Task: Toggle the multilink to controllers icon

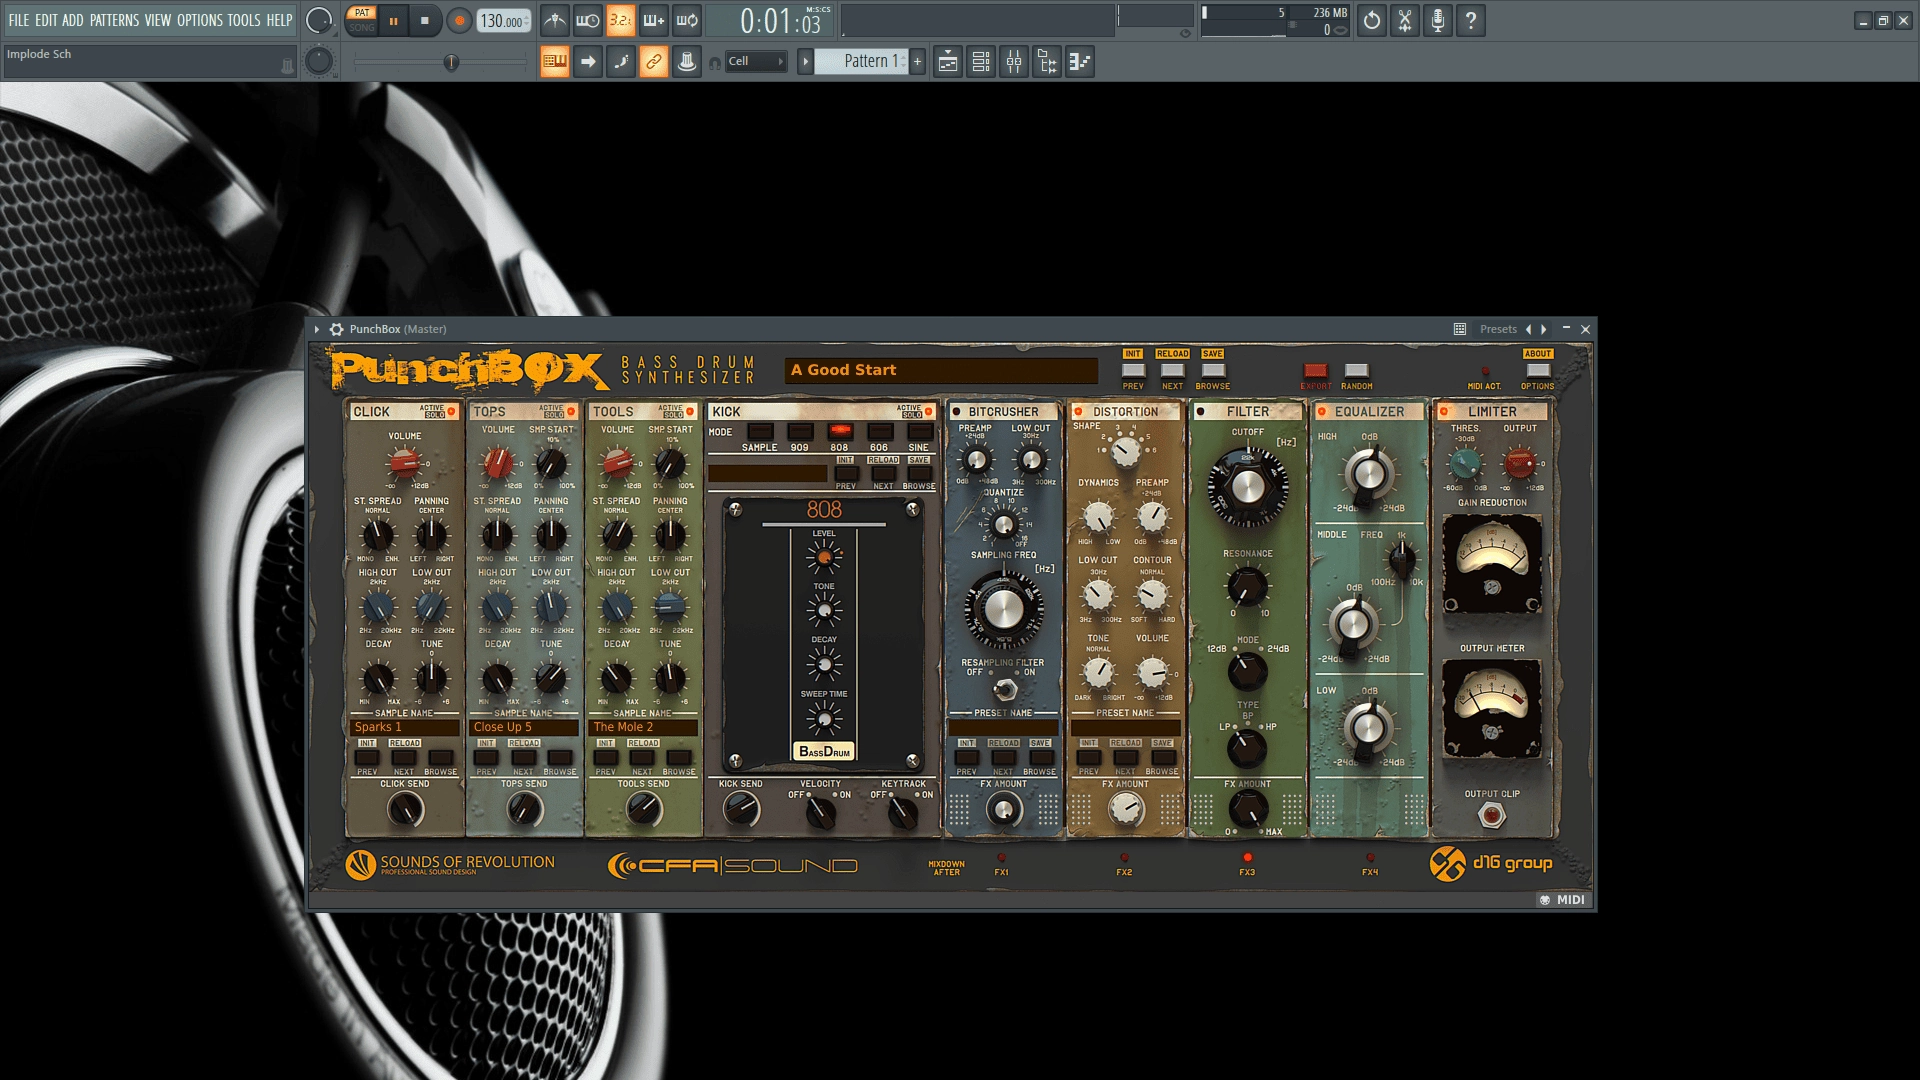Action: 654,62
